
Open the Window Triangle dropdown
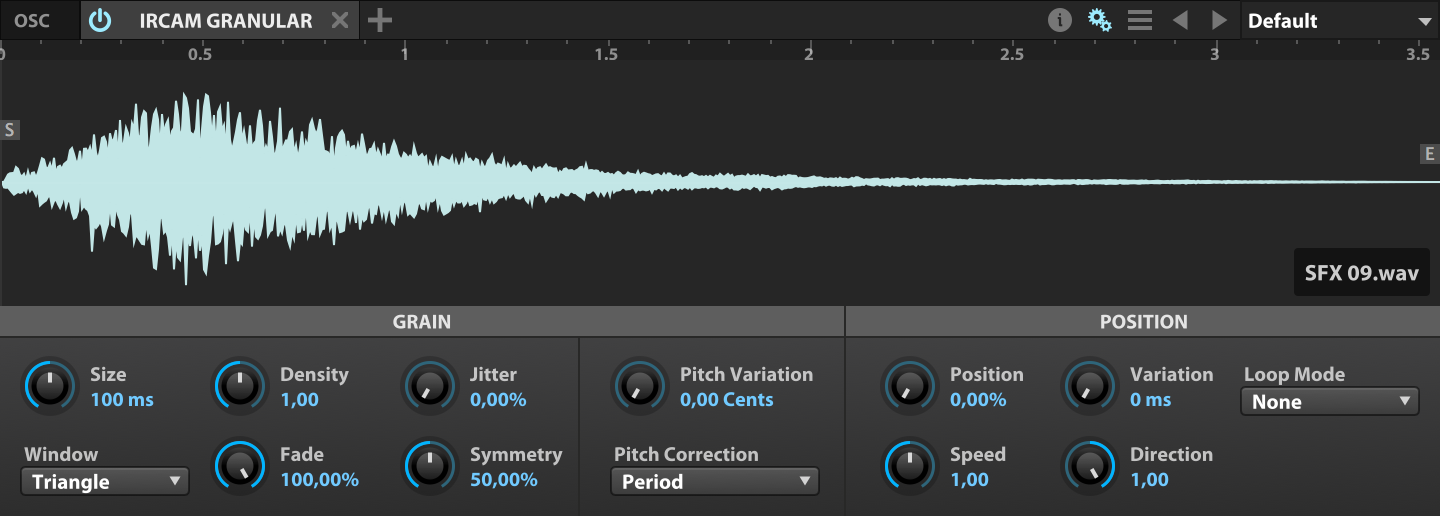105,482
